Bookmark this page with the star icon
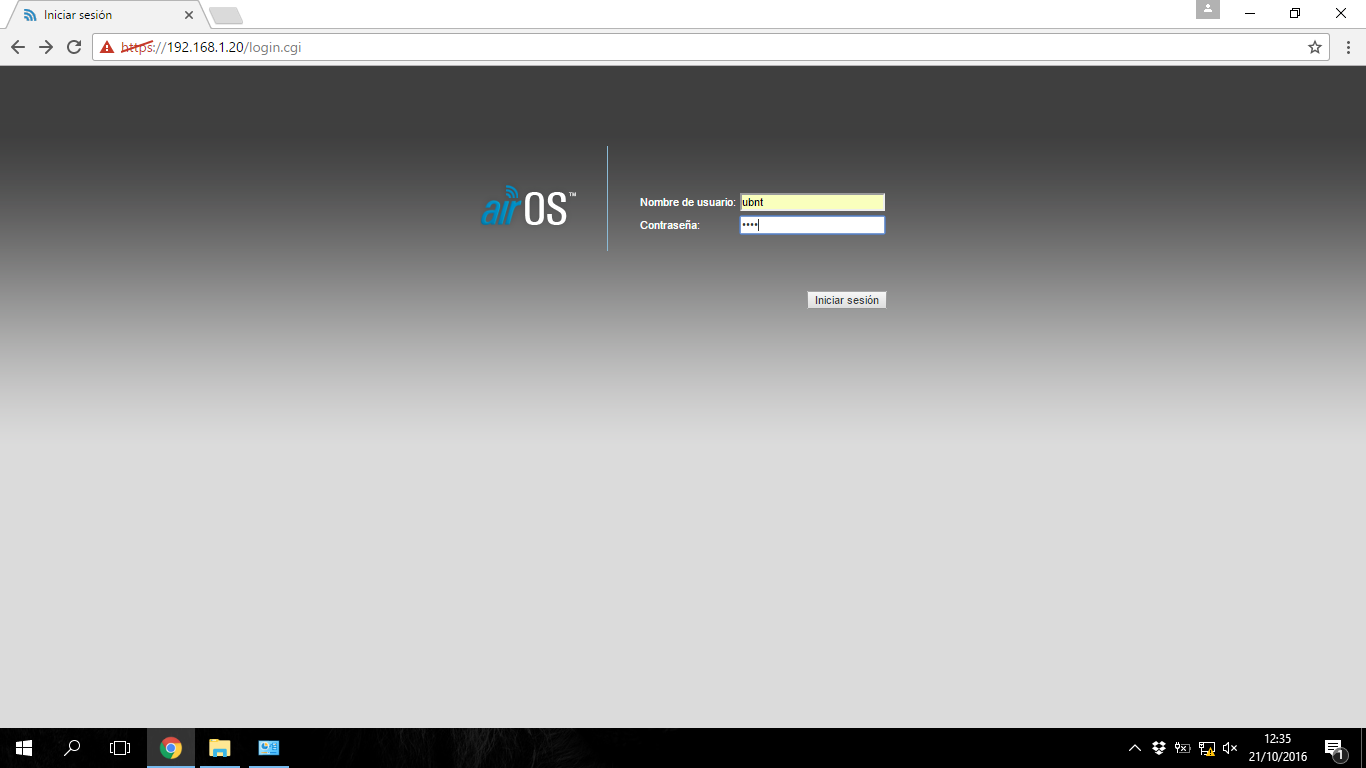This screenshot has width=1366, height=768. (1315, 47)
